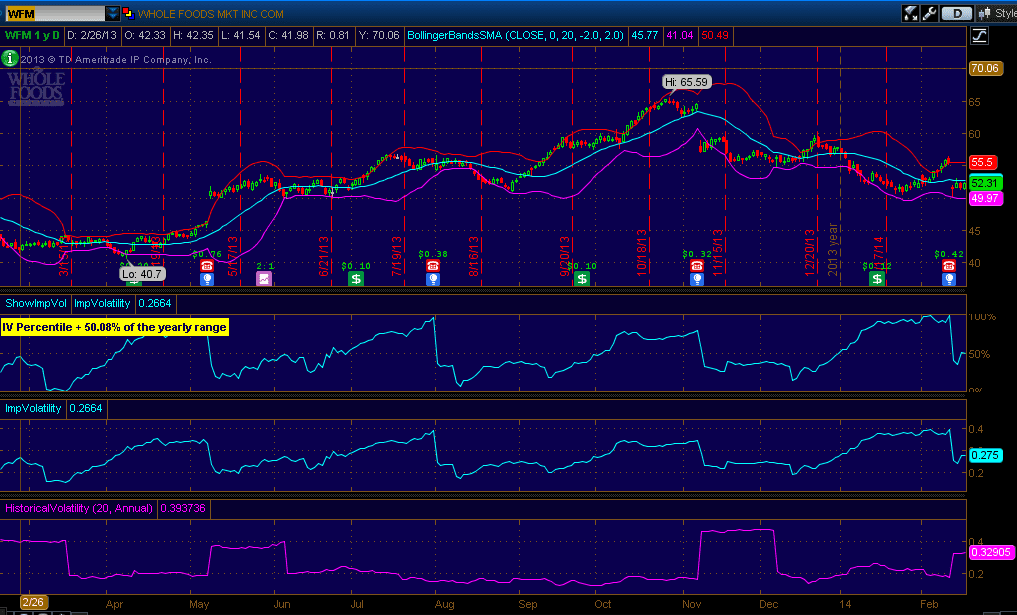Click the 50.49 Bollinger upper value
This screenshot has height=615, width=1017.
715,35
